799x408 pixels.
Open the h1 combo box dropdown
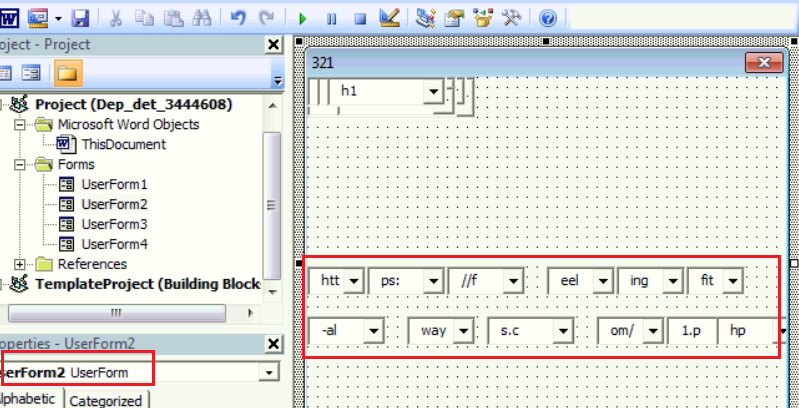(434, 92)
